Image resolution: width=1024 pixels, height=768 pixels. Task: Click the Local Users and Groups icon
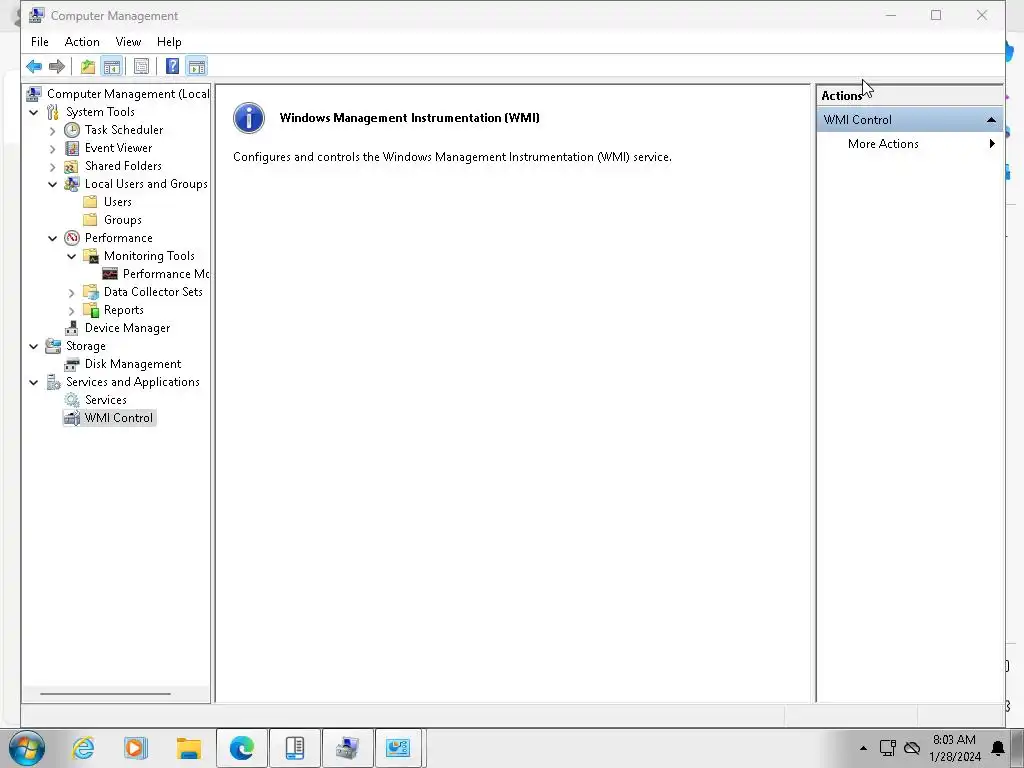72,184
